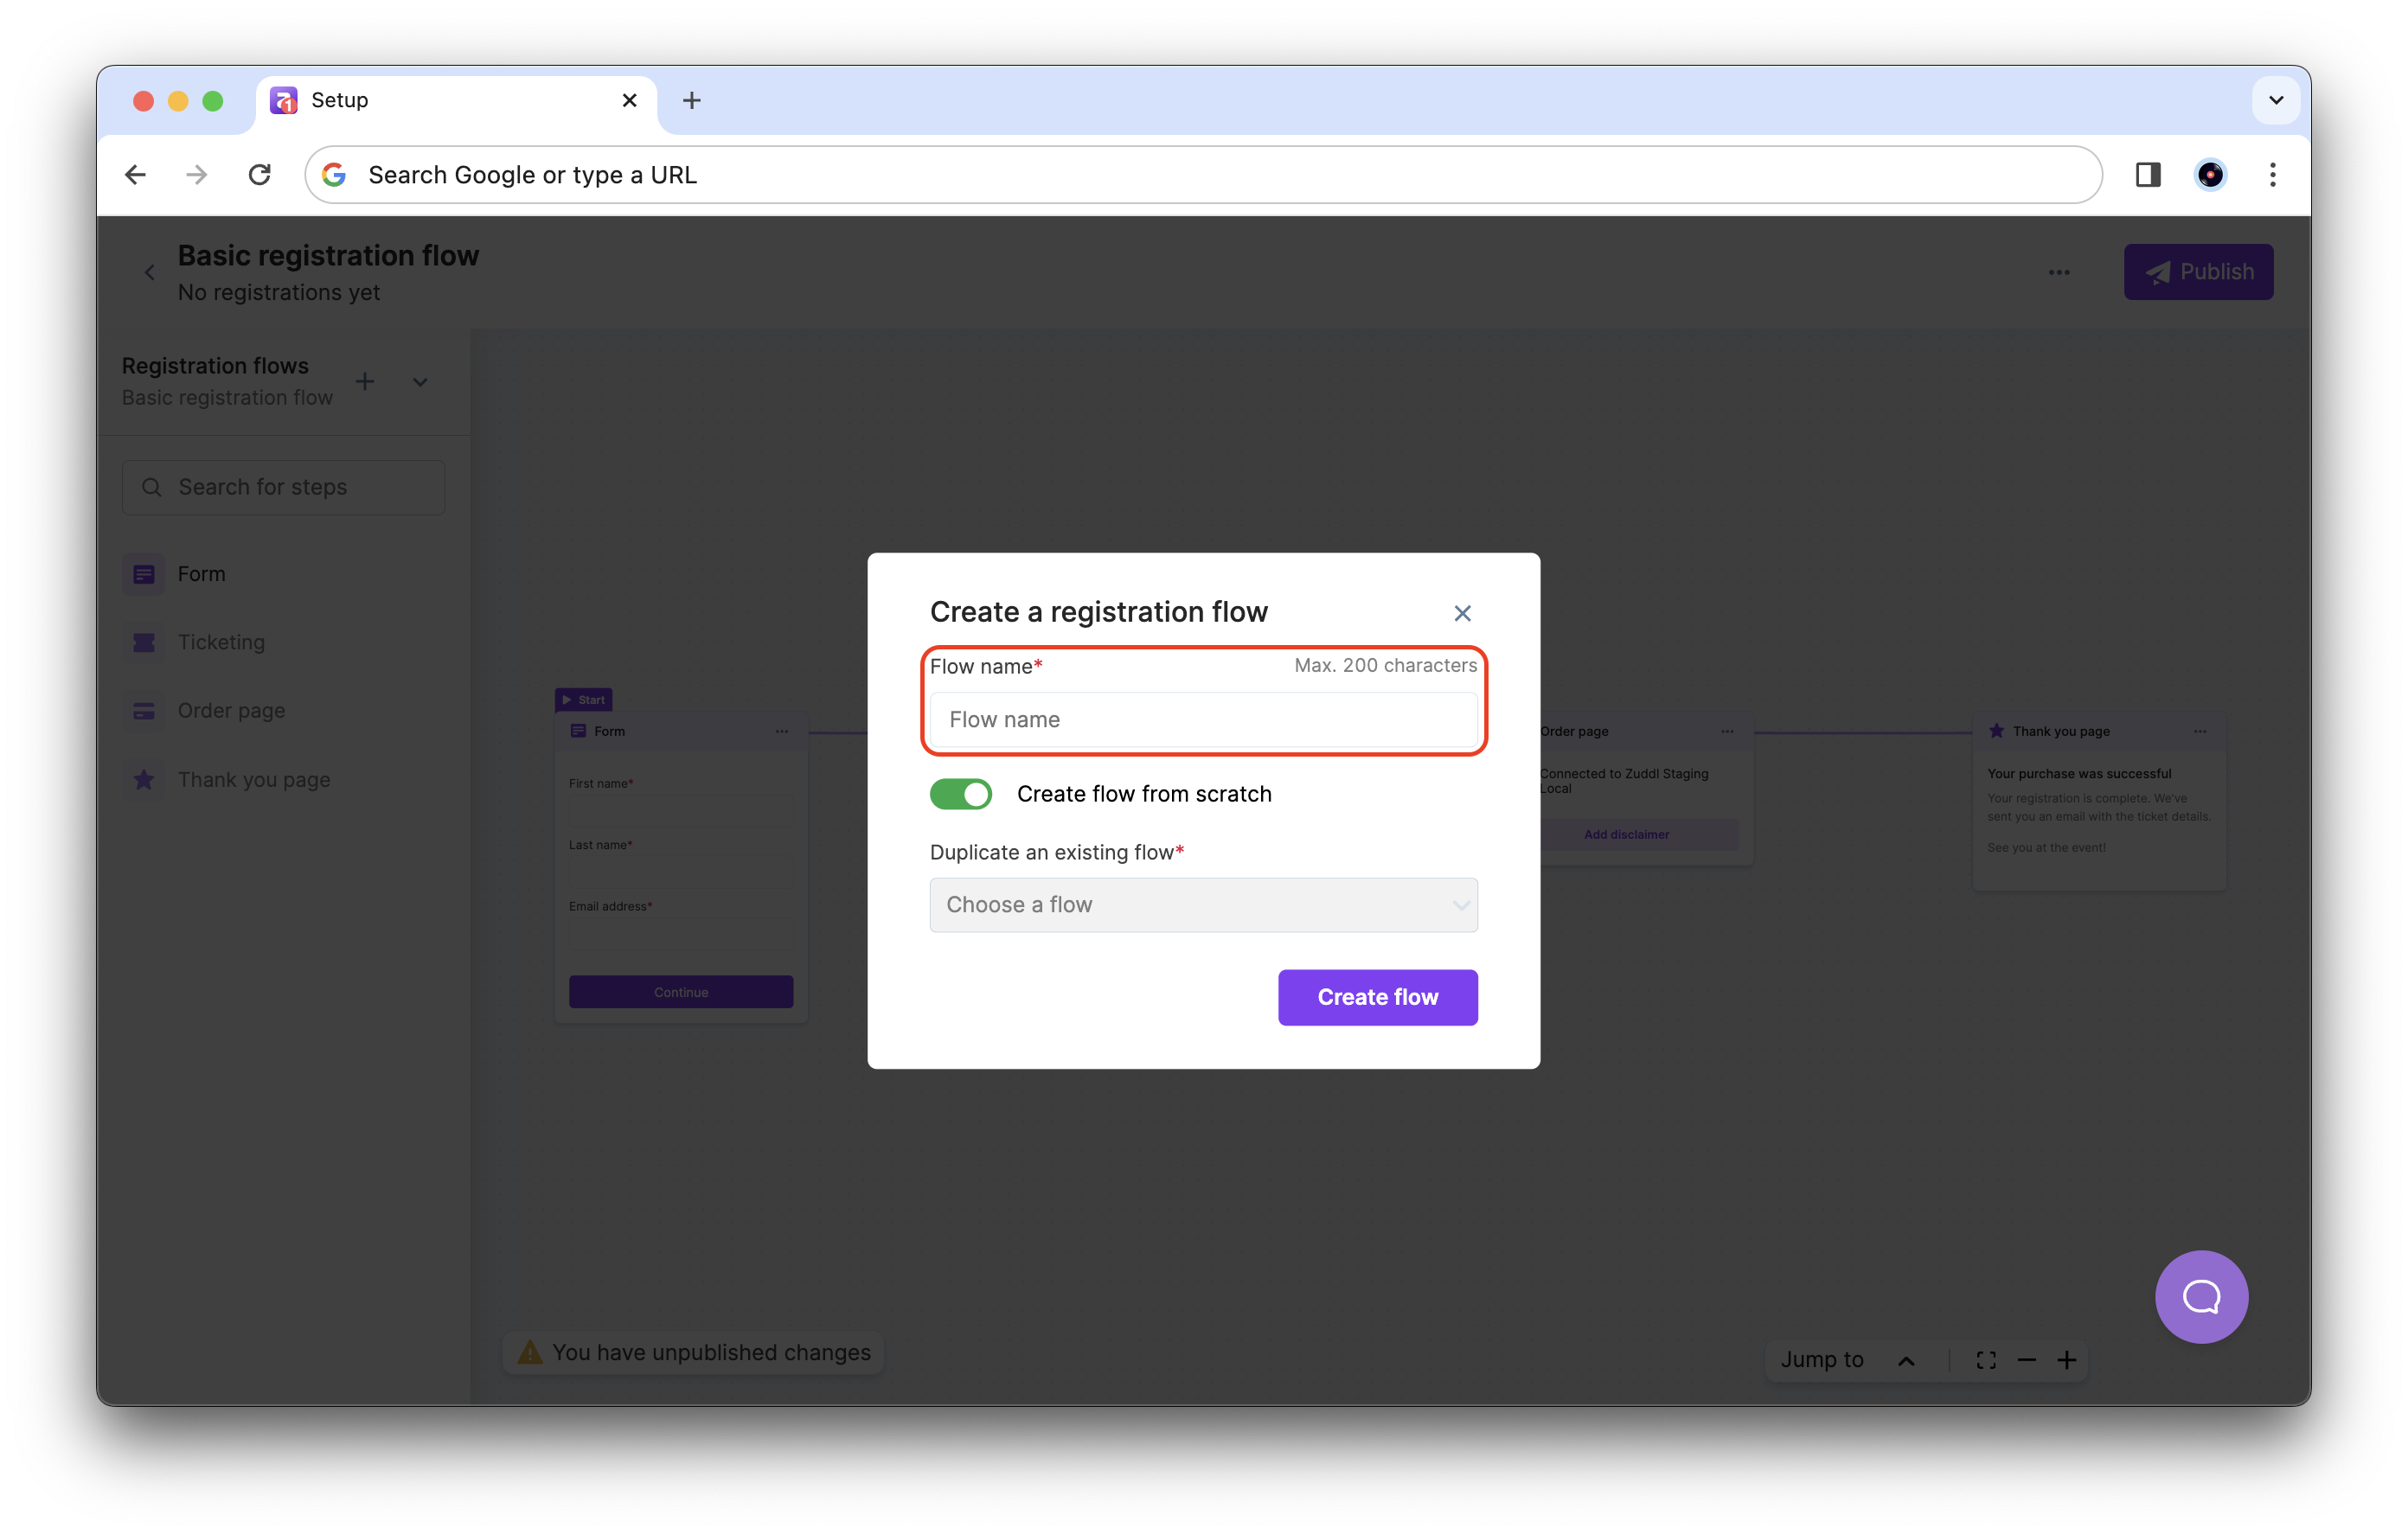This screenshot has height=1534, width=2408.
Task: Open a new browser tab
Action: coord(691,100)
